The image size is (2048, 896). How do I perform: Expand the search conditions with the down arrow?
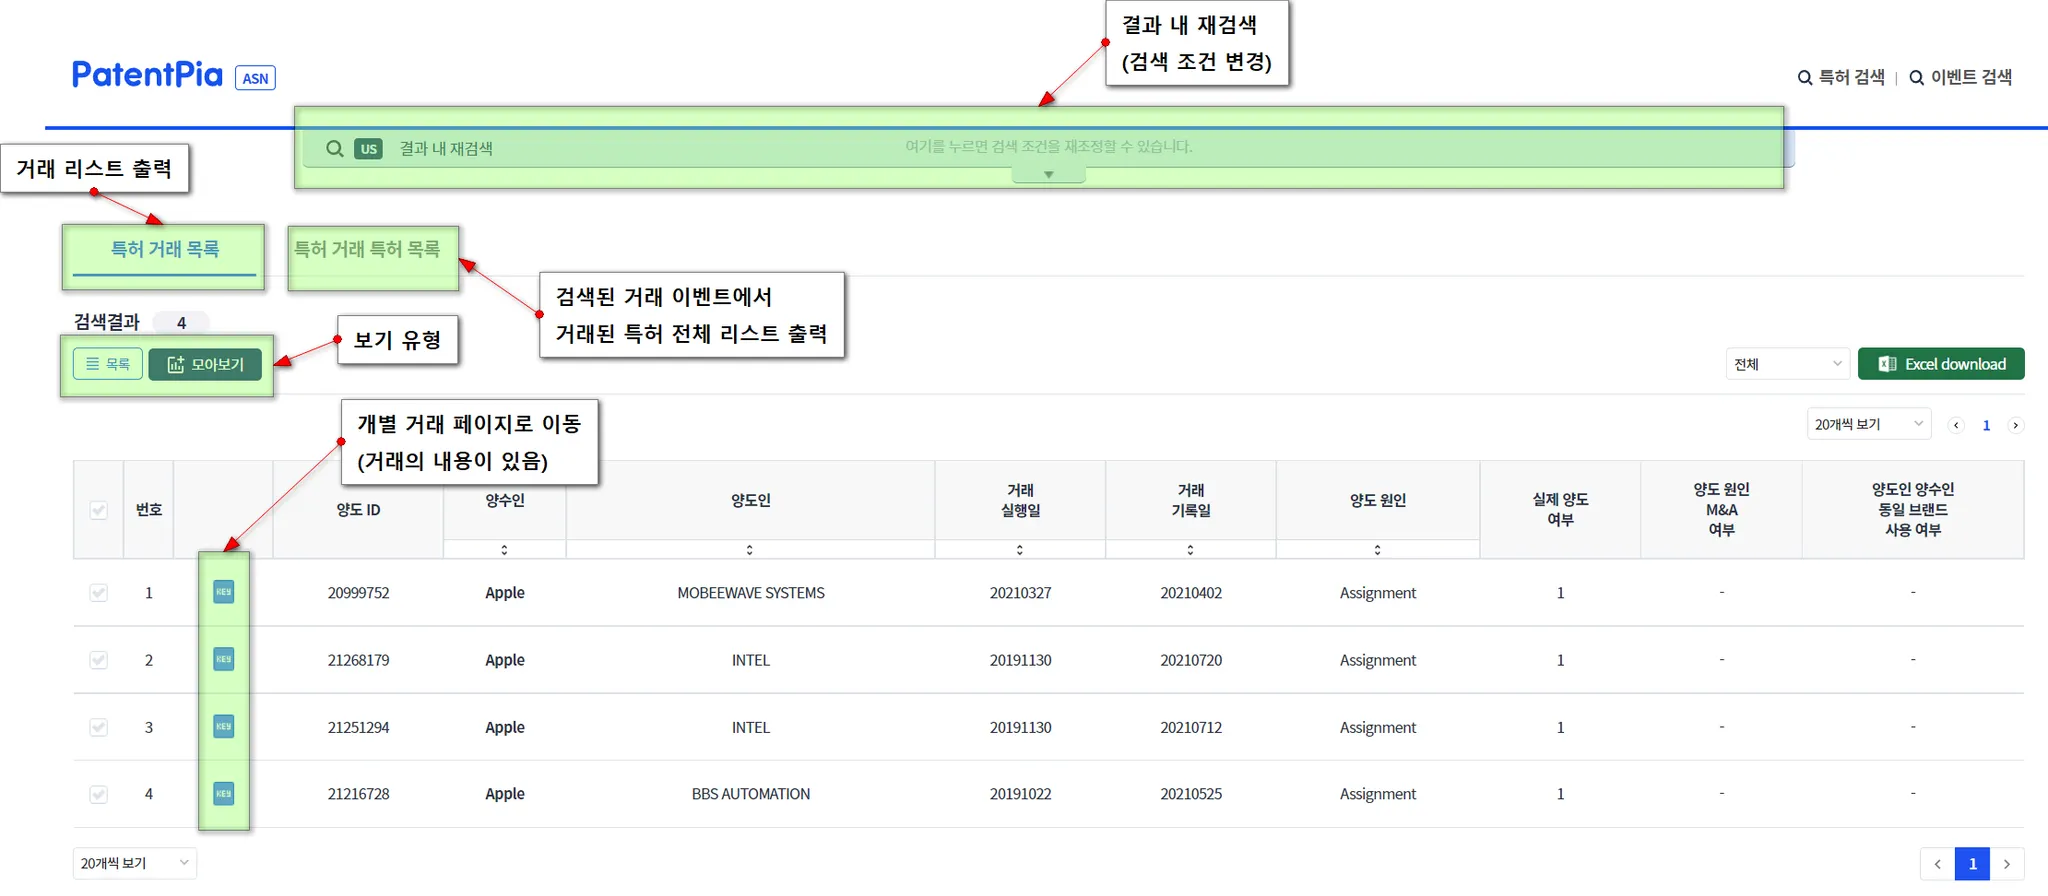(1048, 175)
